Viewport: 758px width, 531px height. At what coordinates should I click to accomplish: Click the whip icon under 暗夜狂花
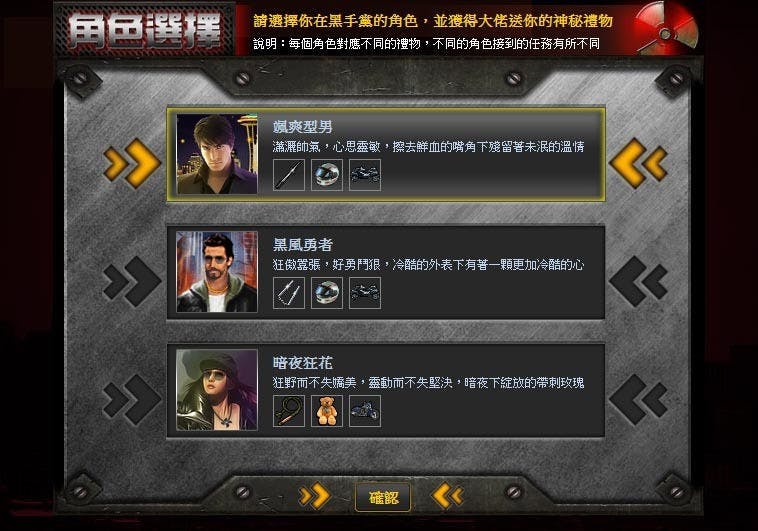(289, 411)
